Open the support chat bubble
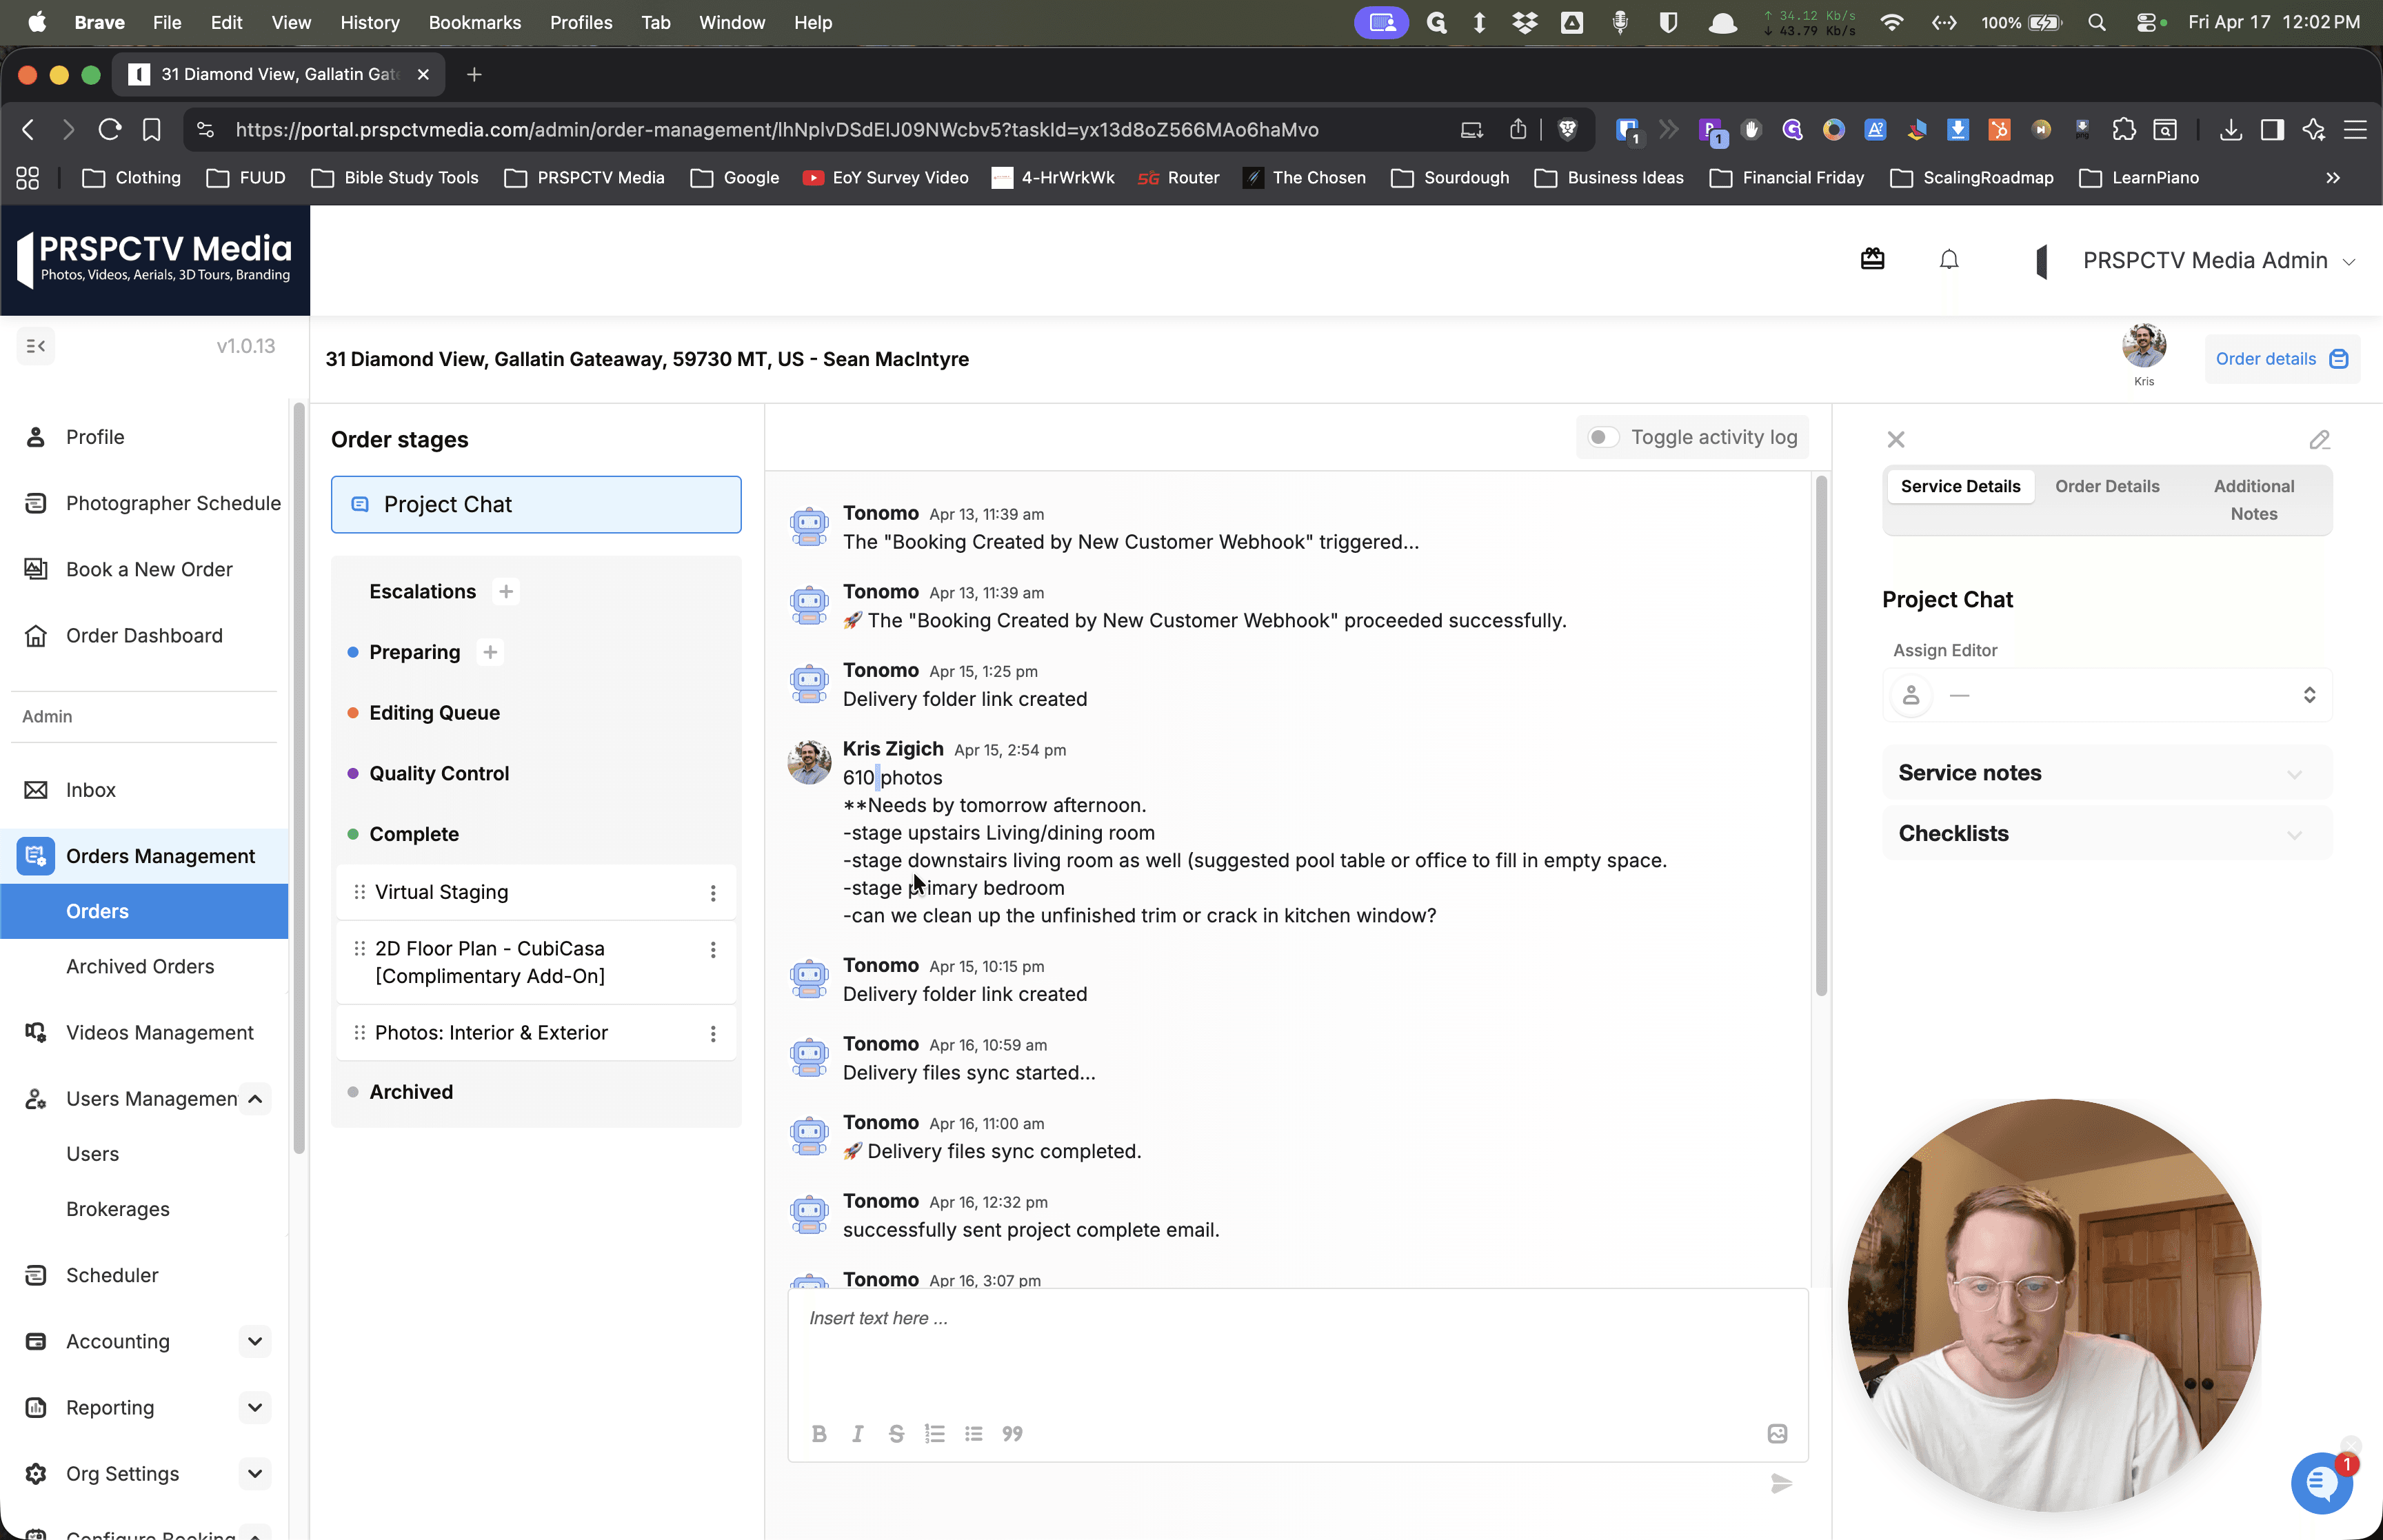This screenshot has height=1540, width=2383. [x=2321, y=1484]
